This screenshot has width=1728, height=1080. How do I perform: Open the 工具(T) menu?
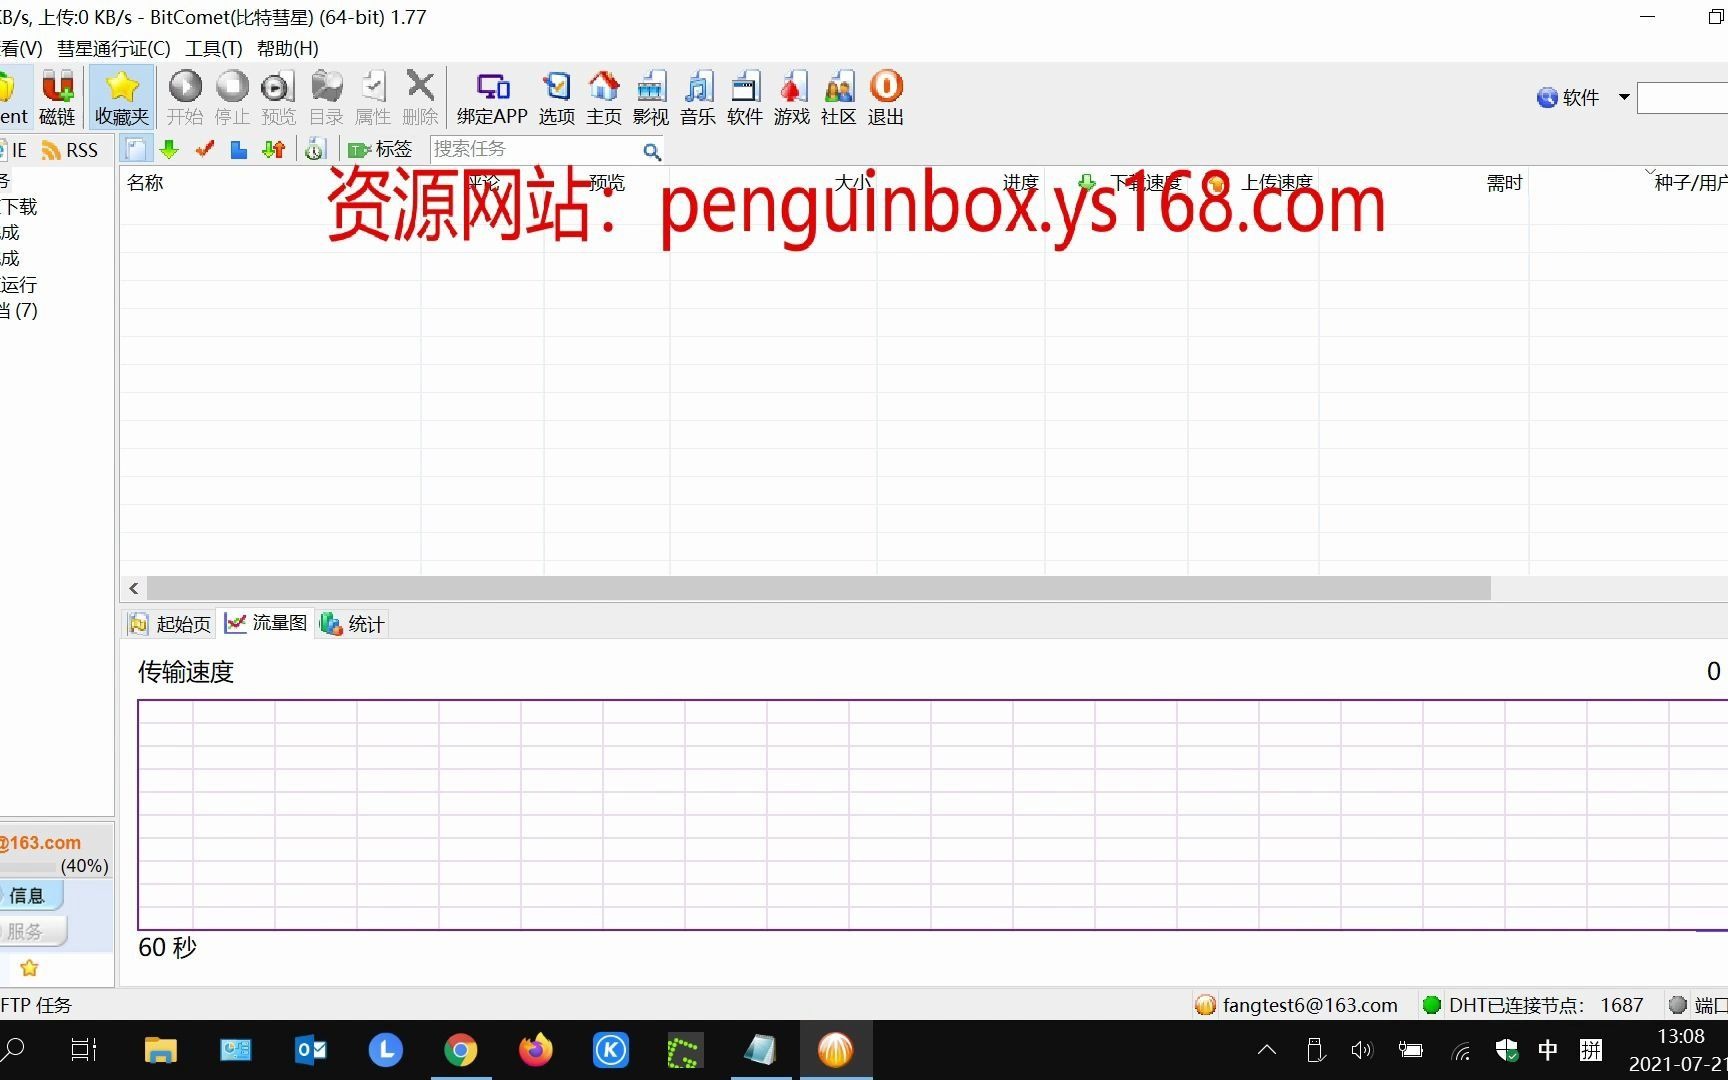point(214,48)
